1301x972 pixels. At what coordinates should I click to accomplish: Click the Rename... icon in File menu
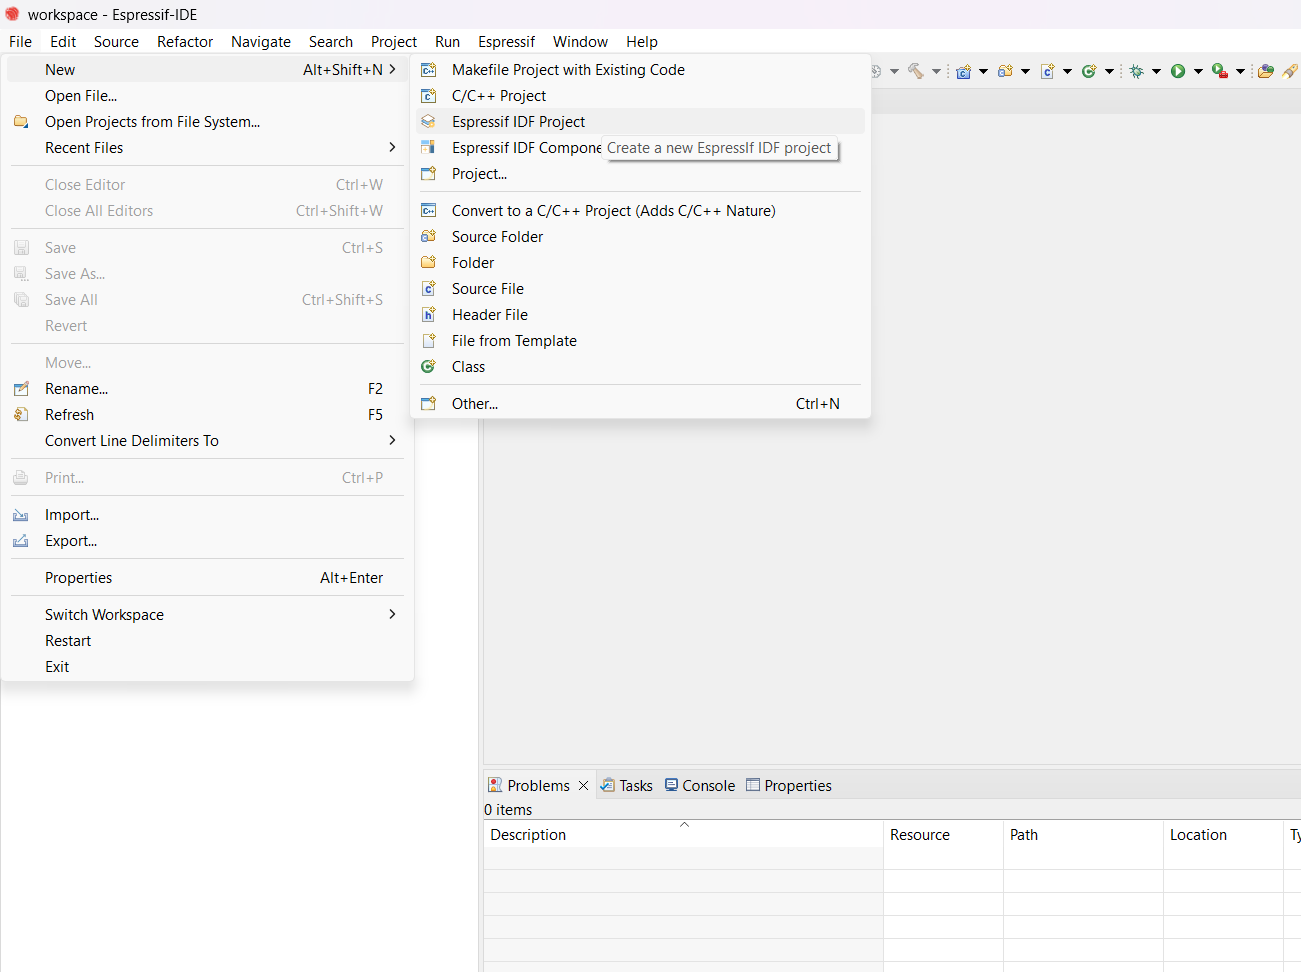[21, 389]
